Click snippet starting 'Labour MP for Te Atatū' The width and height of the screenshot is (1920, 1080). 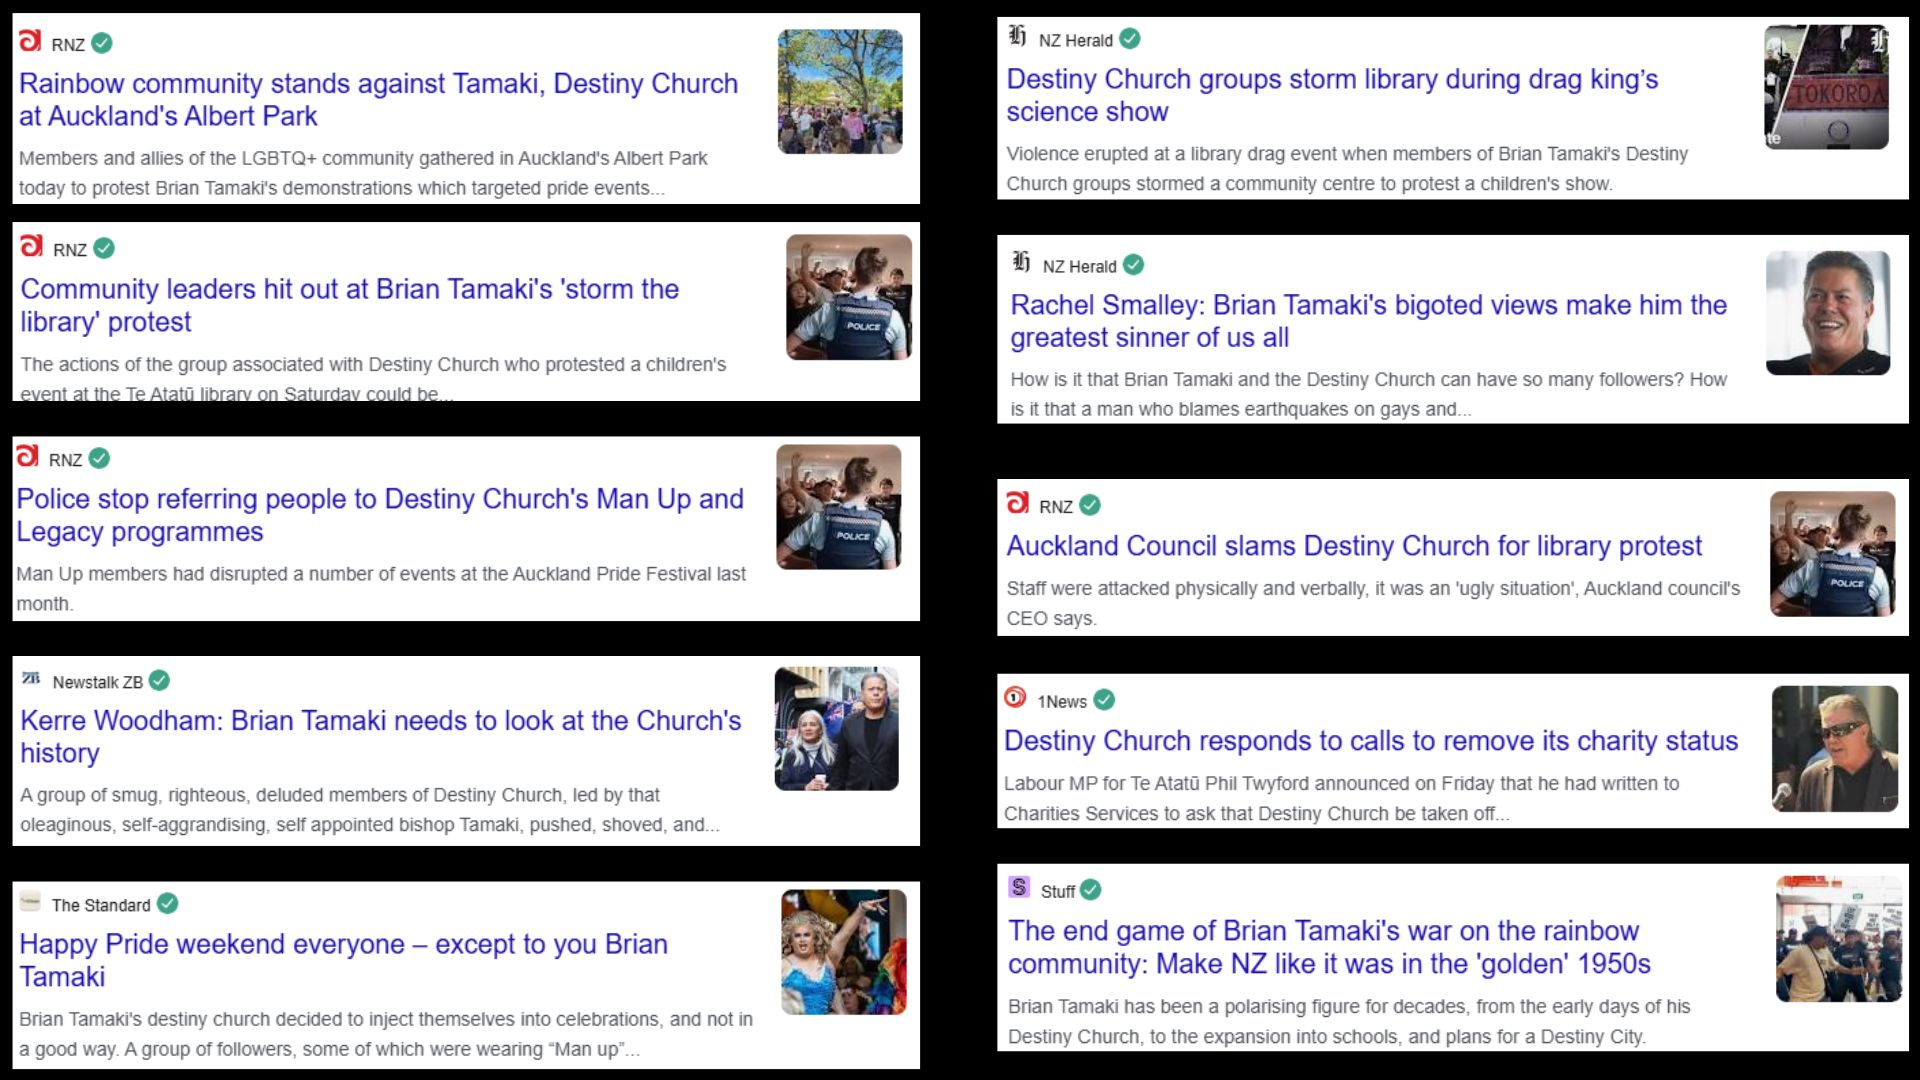pyautogui.click(x=1342, y=798)
